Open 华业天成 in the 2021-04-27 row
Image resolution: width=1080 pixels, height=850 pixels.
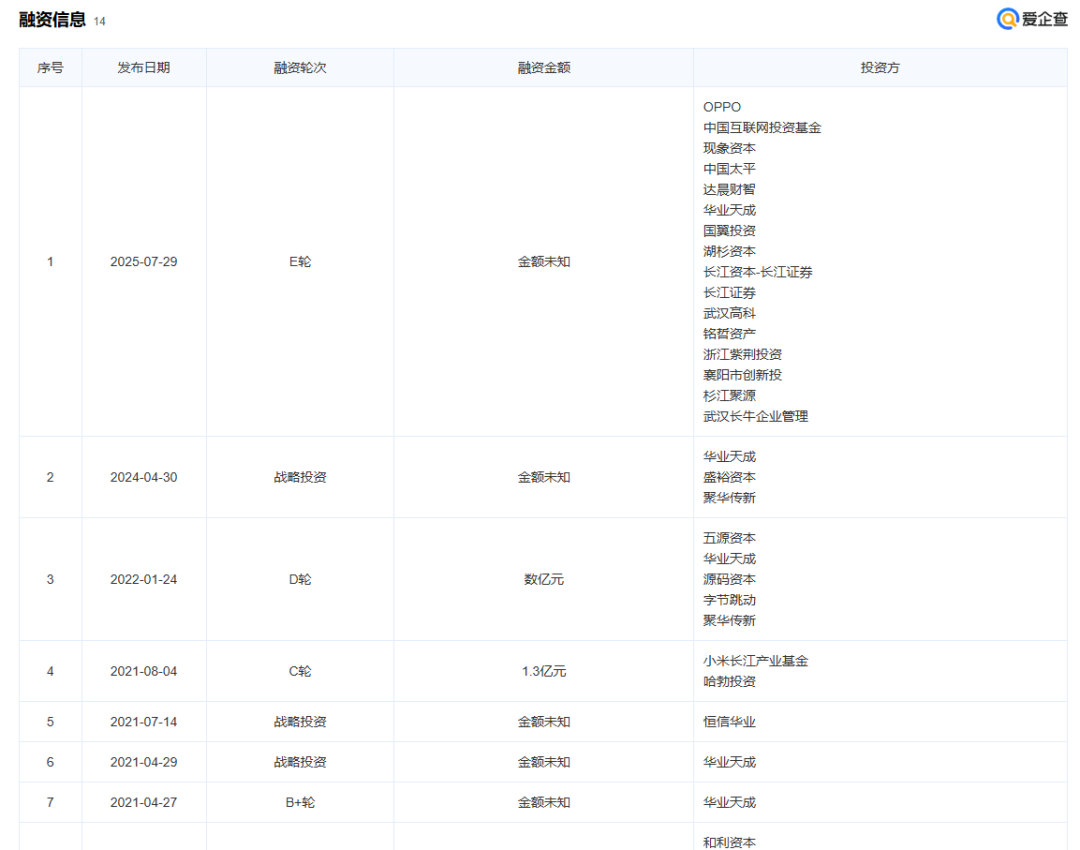pyautogui.click(x=729, y=802)
